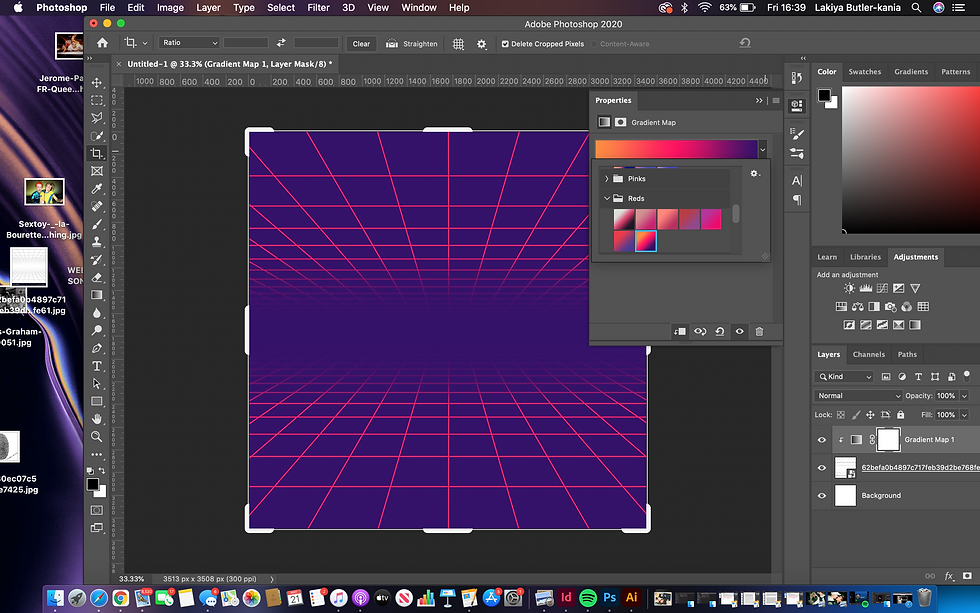Collapse the Reds gradient folder
This screenshot has width=980, height=613.
(x=606, y=198)
